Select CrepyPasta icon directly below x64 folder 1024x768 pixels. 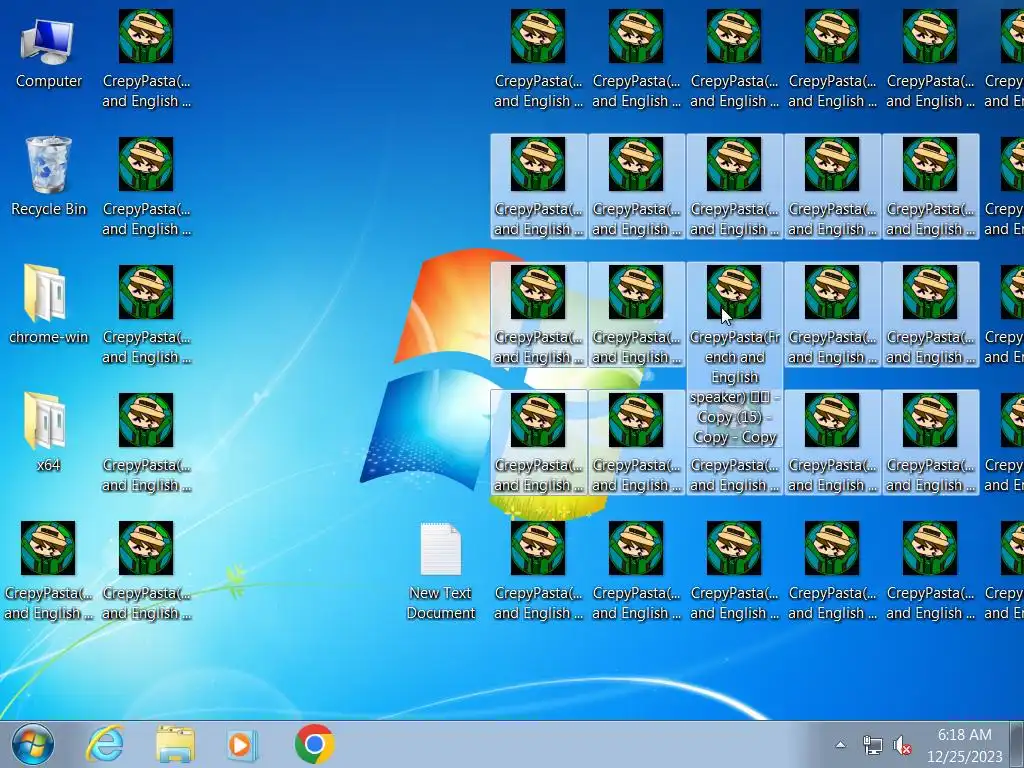click(48, 569)
